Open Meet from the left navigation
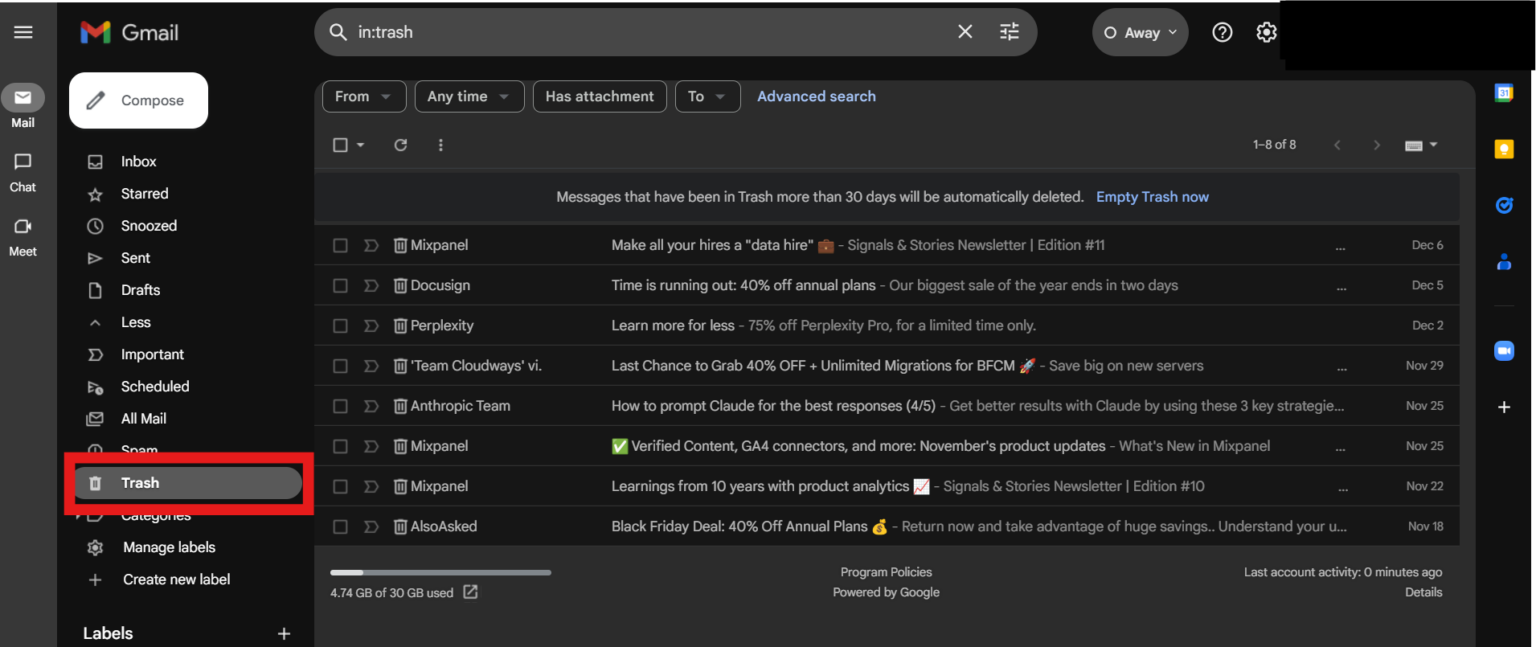This screenshot has width=1536, height=647. [22, 236]
